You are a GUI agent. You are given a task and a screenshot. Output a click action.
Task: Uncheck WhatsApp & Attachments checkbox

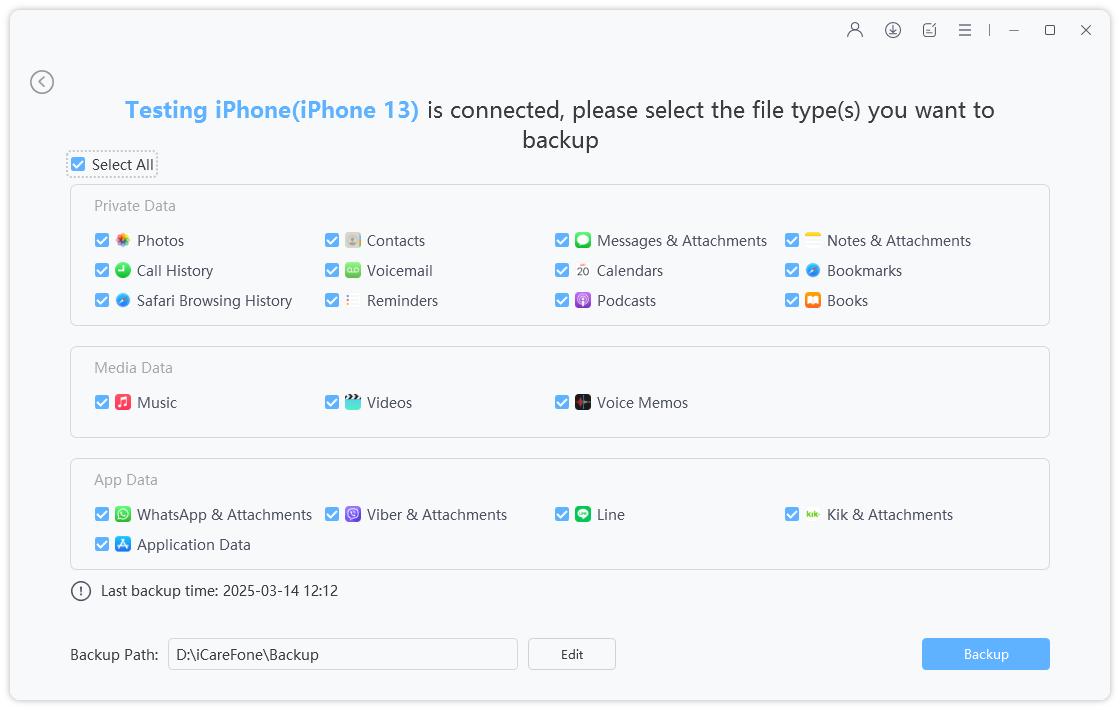point(102,514)
